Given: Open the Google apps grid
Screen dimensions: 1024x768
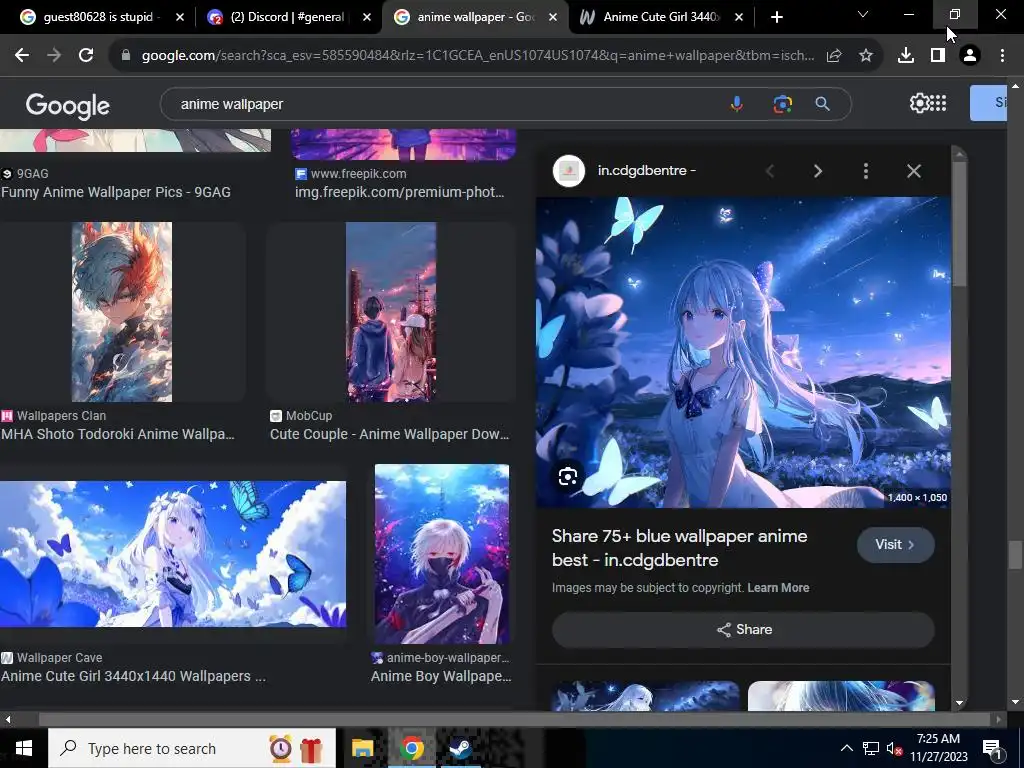Looking at the screenshot, I should pyautogui.click(x=938, y=103).
